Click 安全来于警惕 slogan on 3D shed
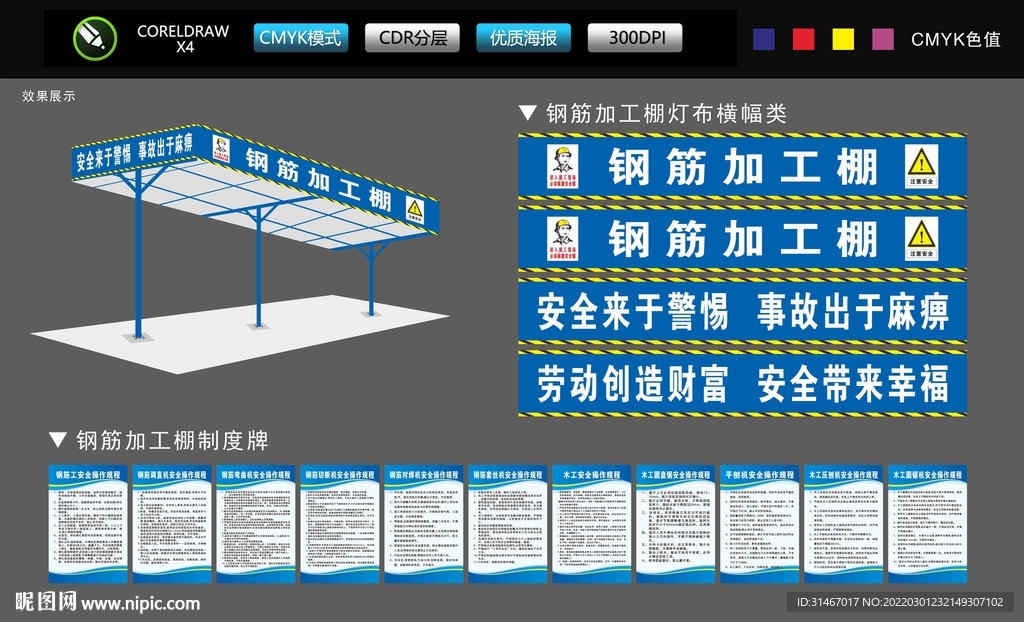 [103, 157]
